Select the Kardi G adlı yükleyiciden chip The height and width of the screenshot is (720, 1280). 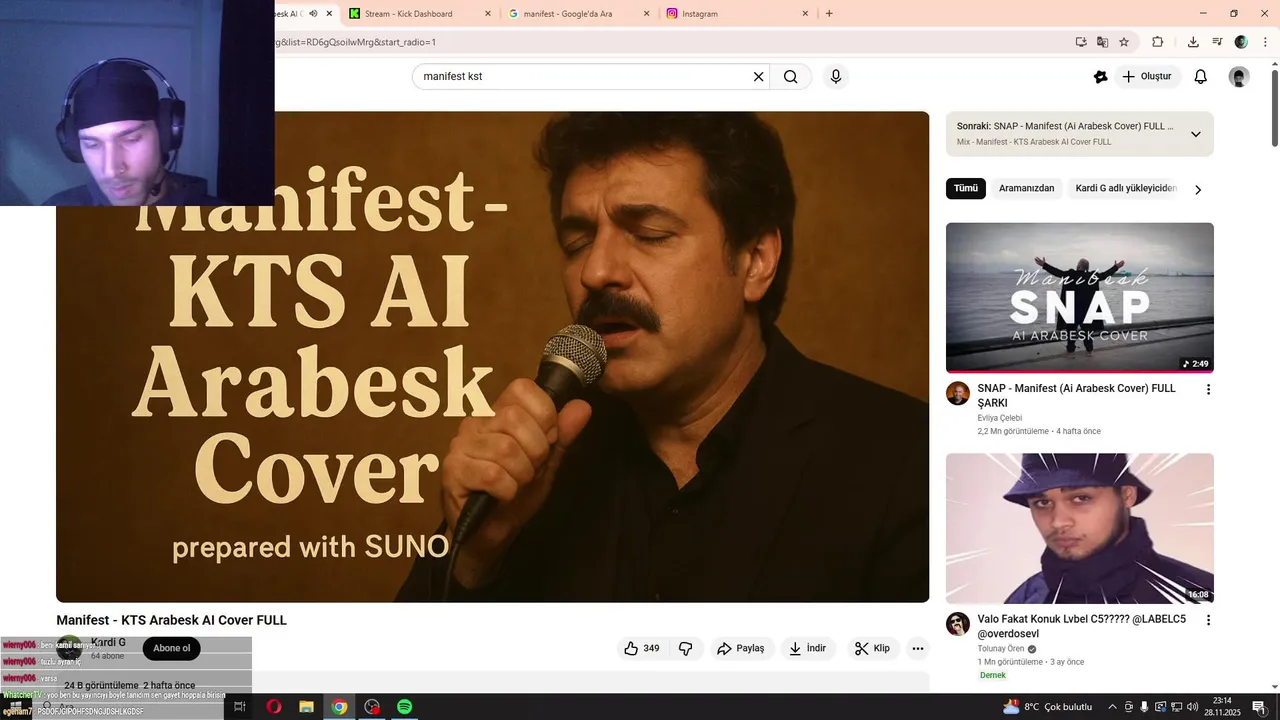1125,188
